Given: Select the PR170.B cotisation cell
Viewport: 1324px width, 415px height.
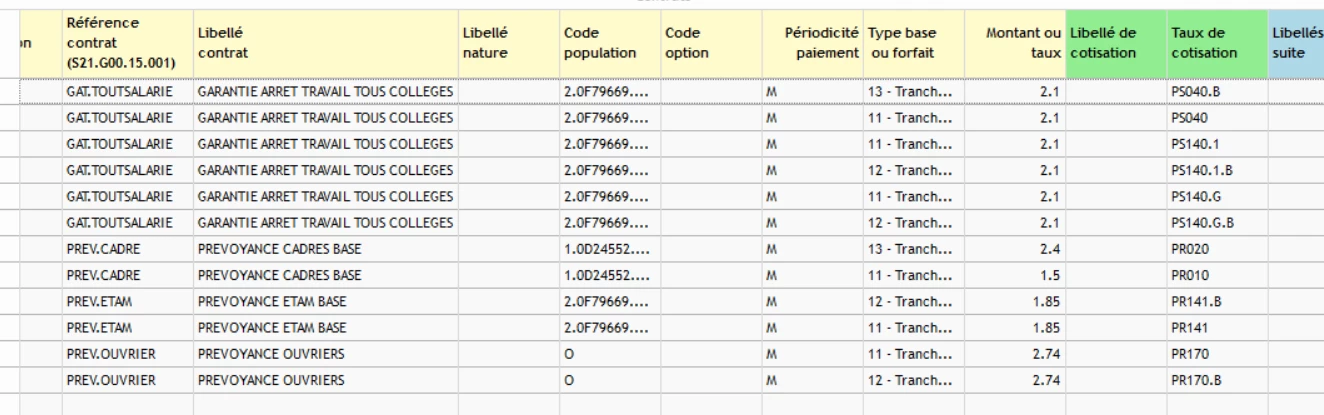Looking at the screenshot, I should [1216, 380].
